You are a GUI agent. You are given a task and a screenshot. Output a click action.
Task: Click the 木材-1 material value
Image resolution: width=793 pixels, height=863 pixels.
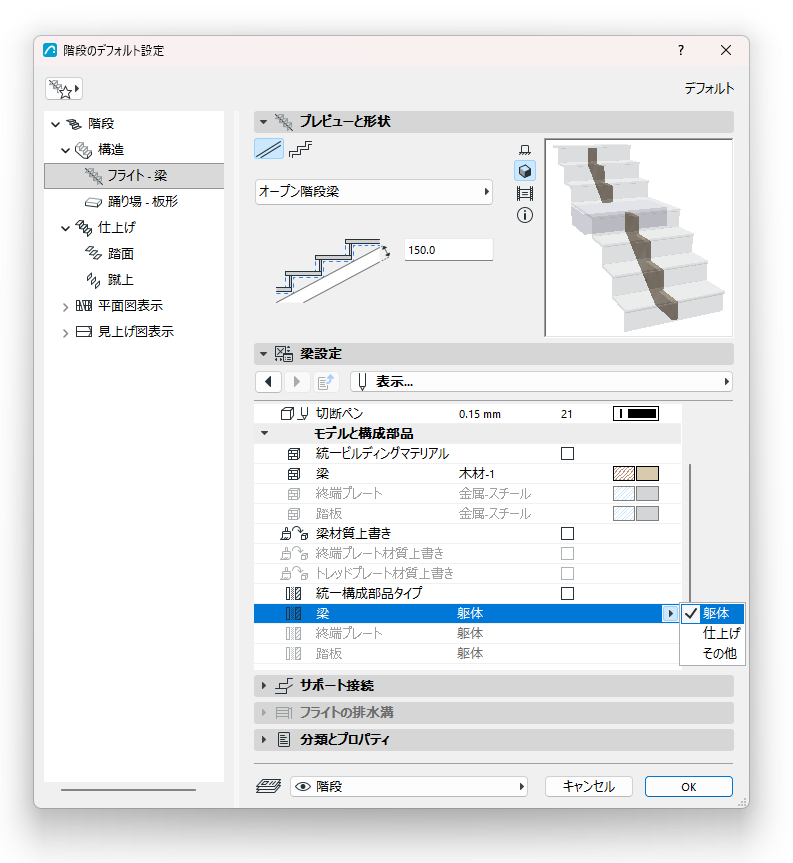477,473
